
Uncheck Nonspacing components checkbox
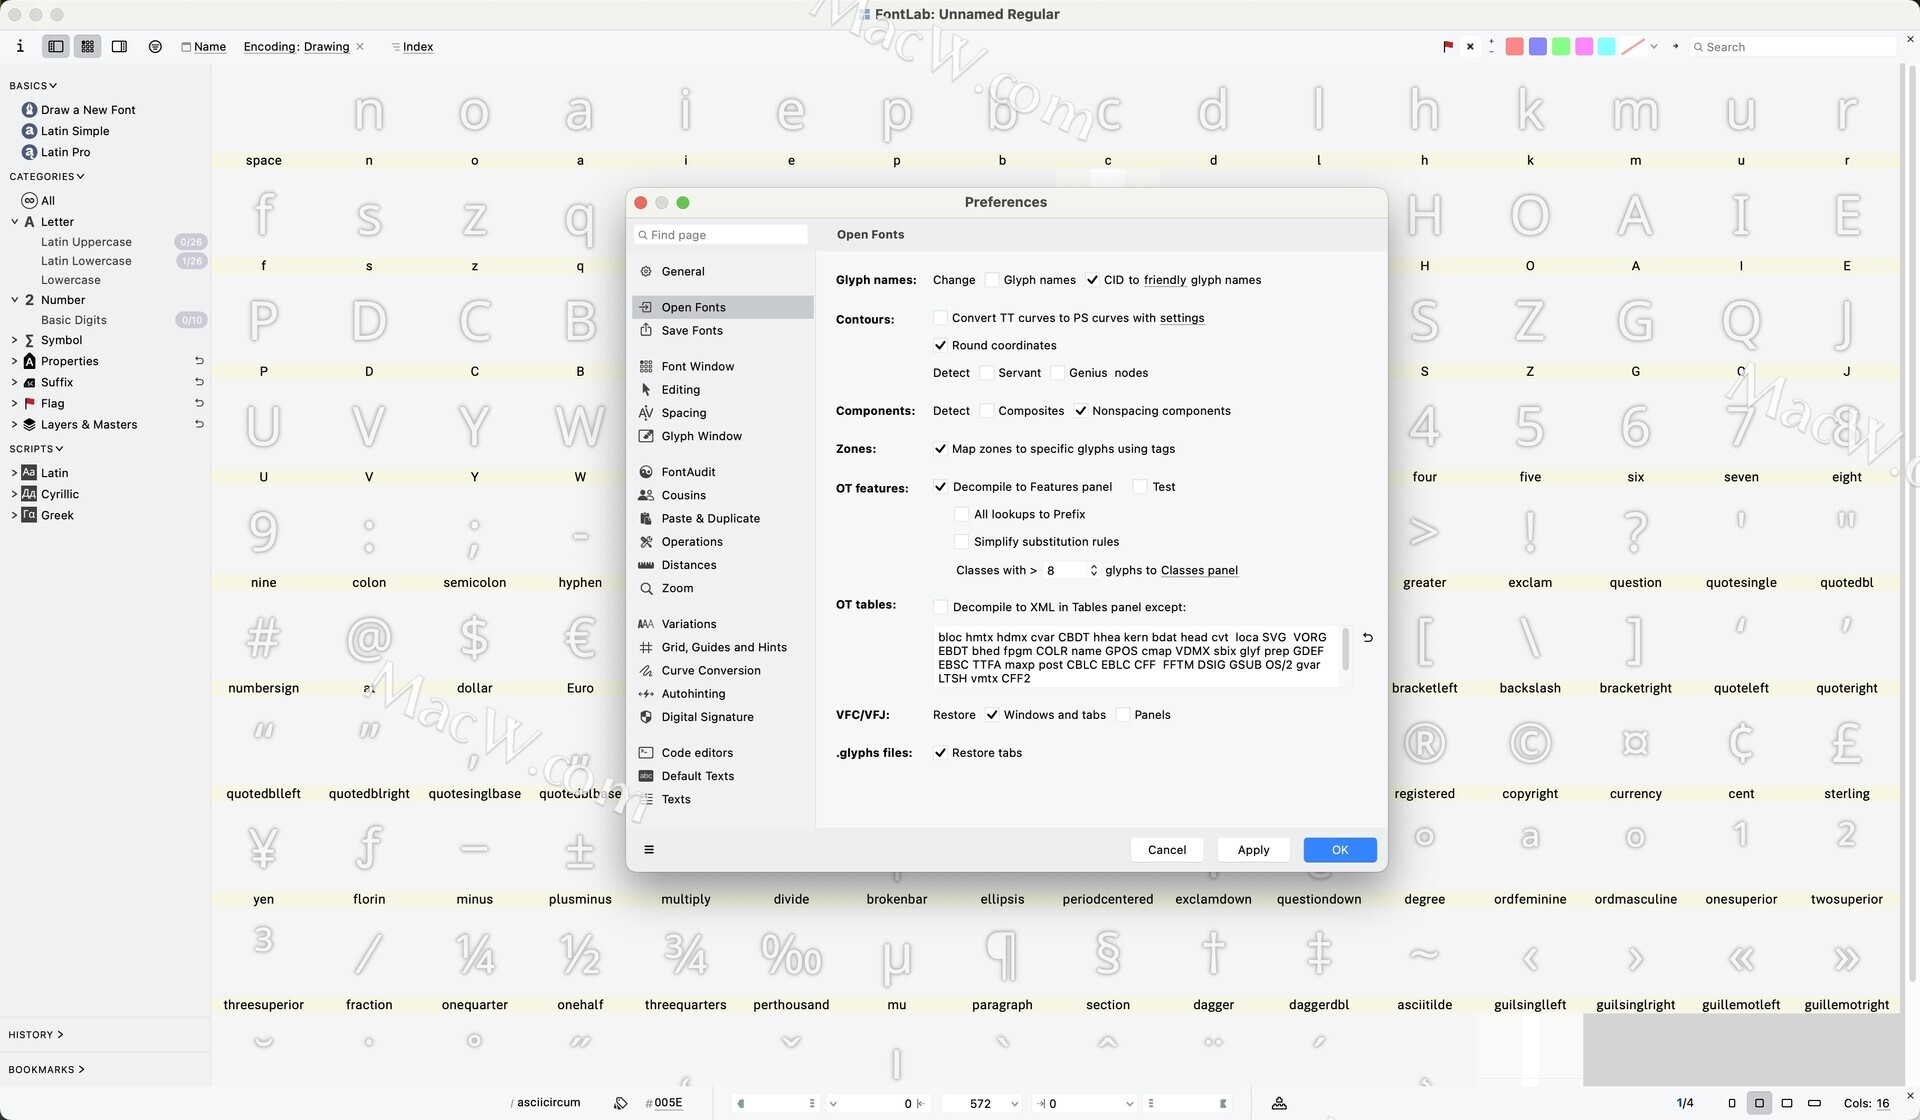1081,411
